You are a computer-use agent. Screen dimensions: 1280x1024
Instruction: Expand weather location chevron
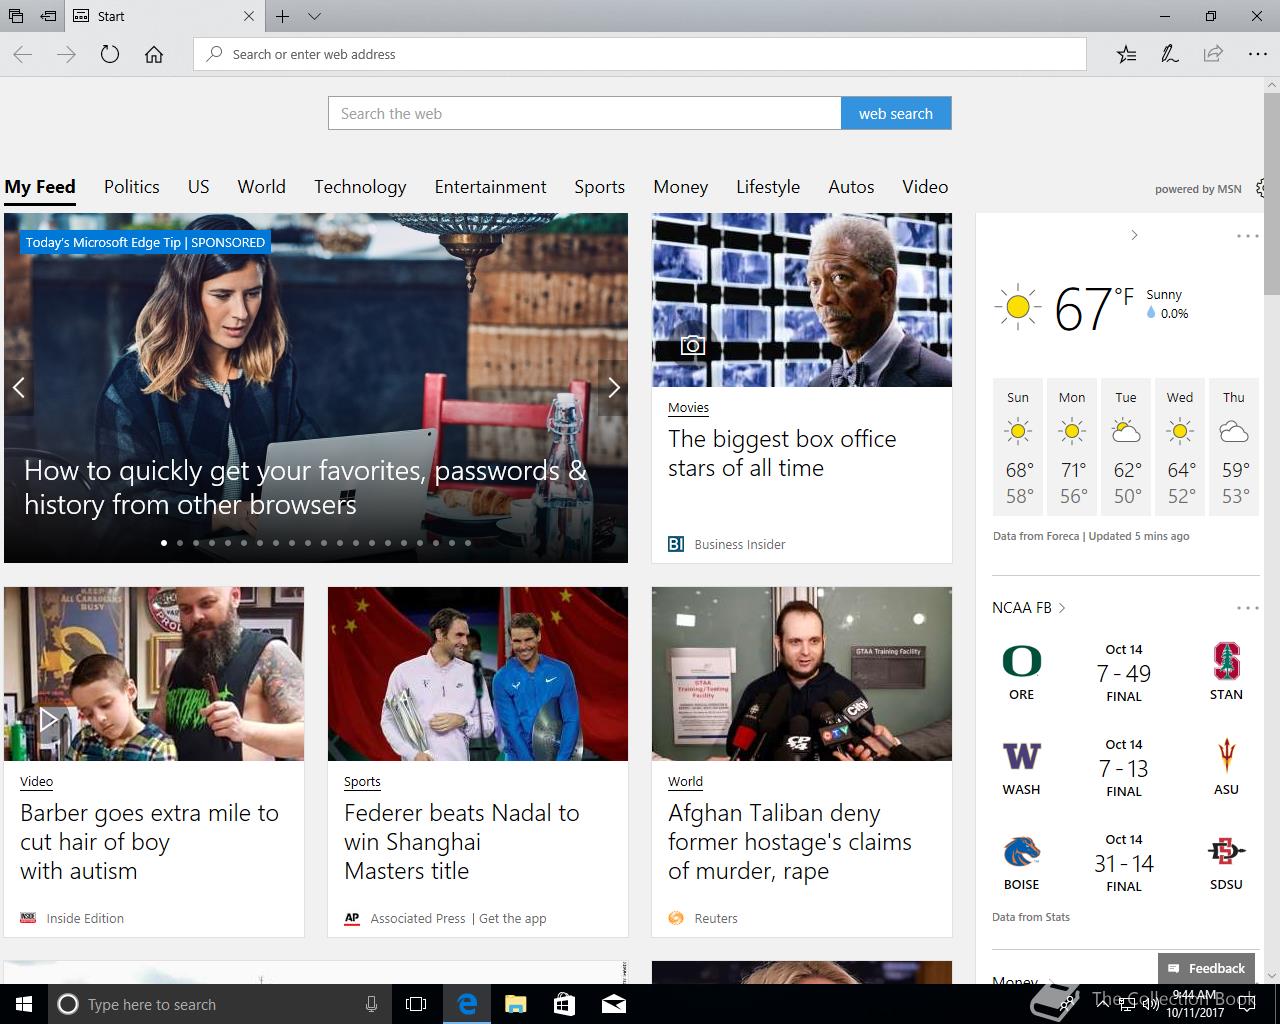point(1134,235)
